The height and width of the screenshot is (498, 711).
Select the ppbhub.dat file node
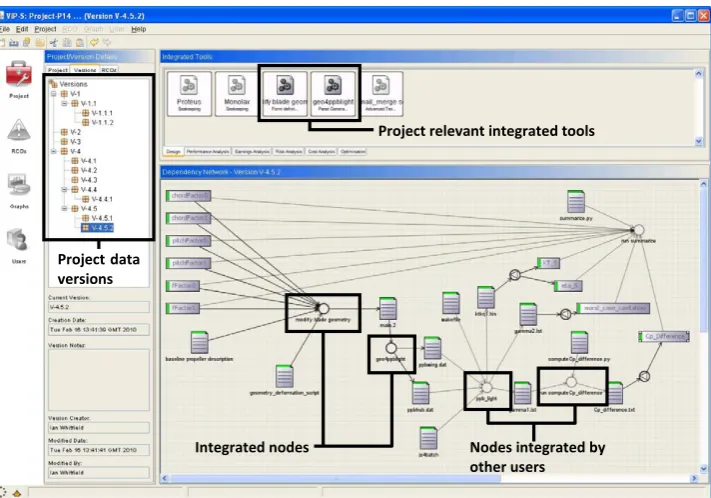tap(420, 393)
